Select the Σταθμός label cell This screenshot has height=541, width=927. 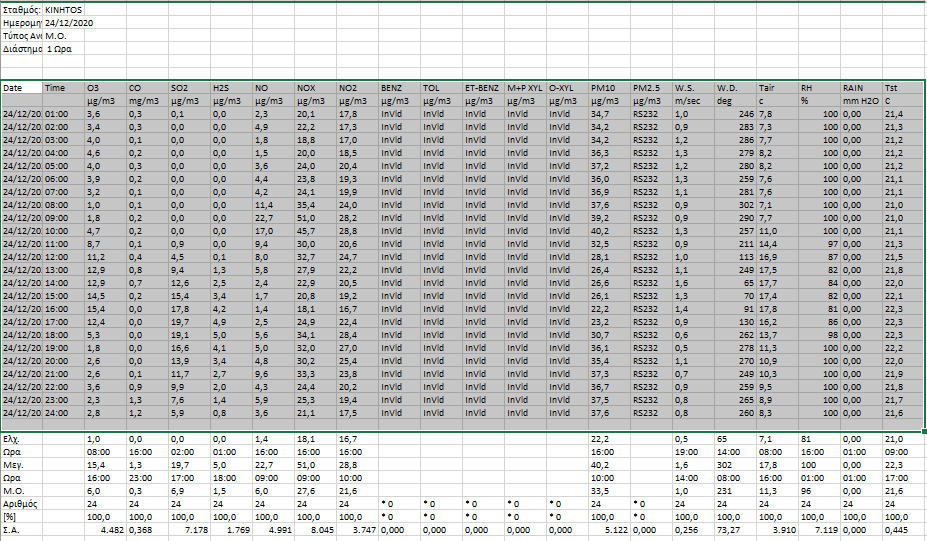point(22,9)
